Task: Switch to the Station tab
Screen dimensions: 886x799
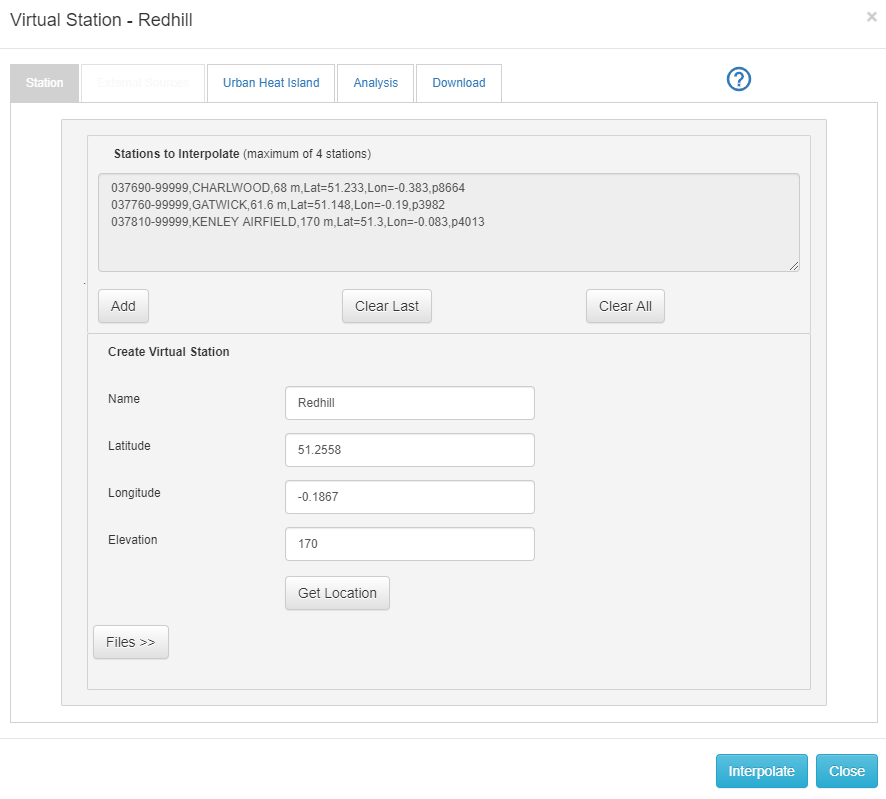Action: coord(45,83)
